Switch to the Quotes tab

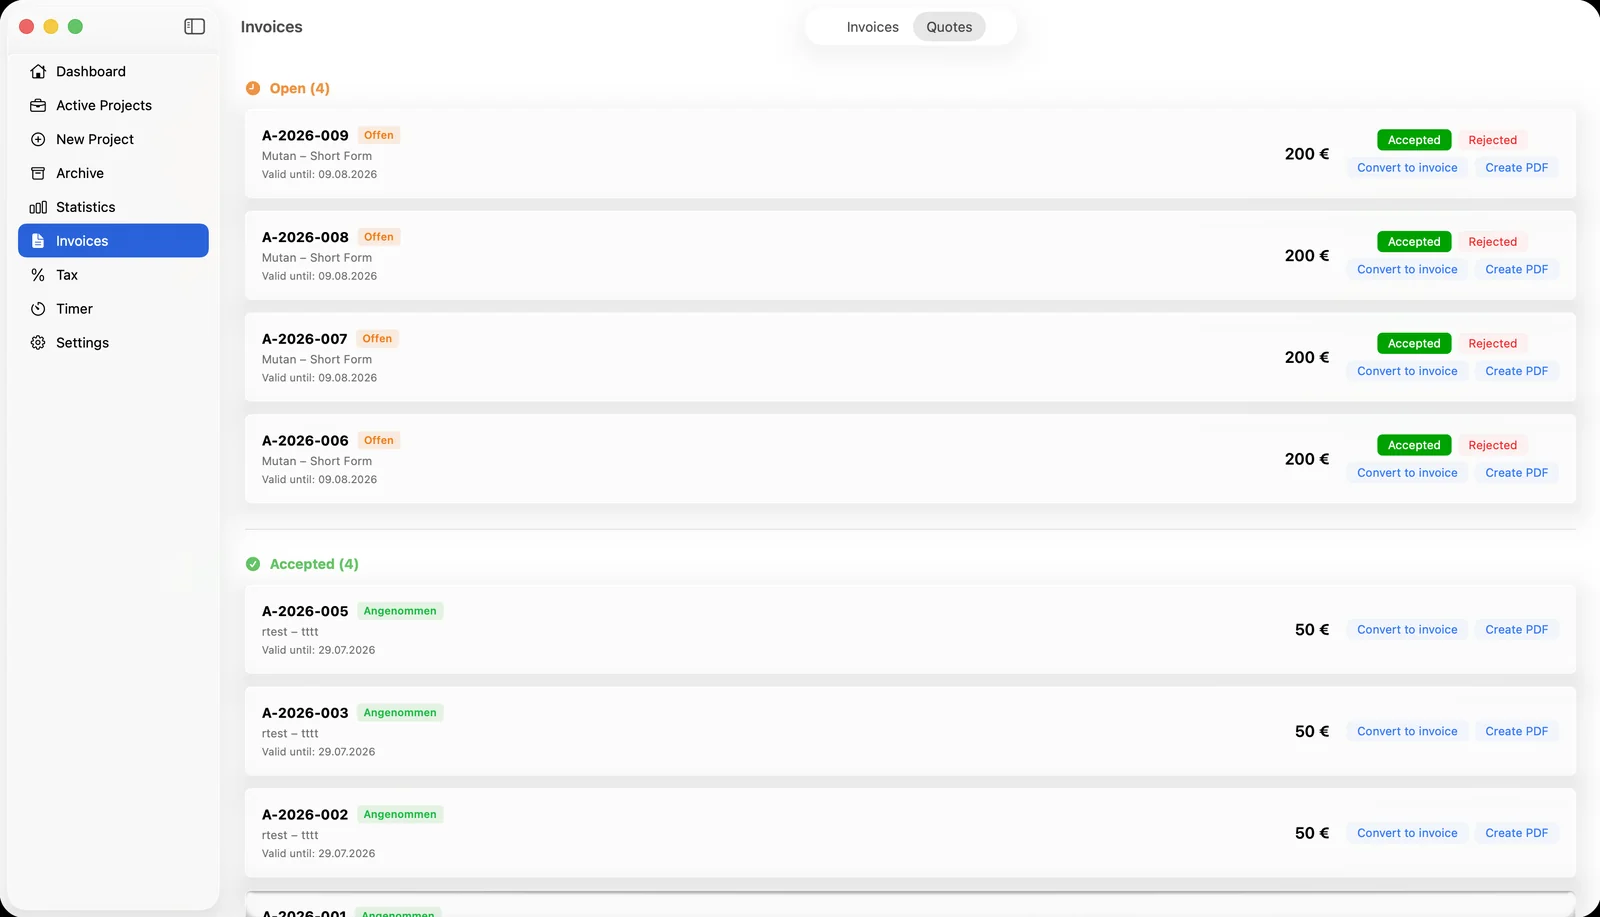949,27
